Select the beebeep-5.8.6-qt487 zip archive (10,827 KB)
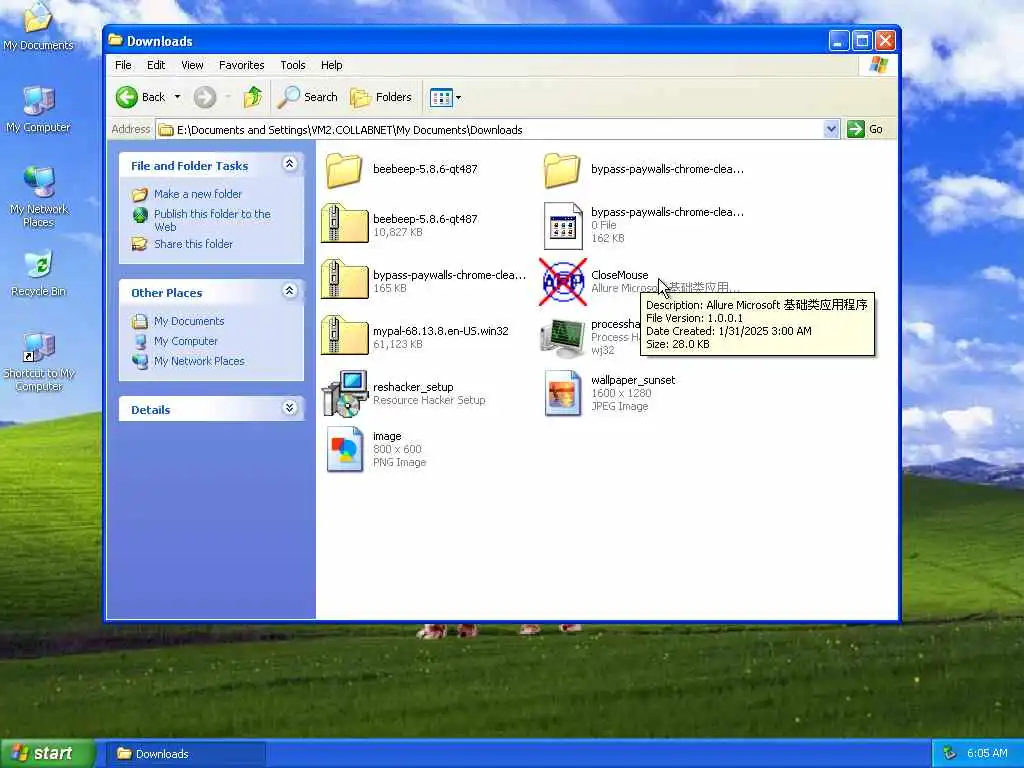This screenshot has height=768, width=1024. coord(344,224)
